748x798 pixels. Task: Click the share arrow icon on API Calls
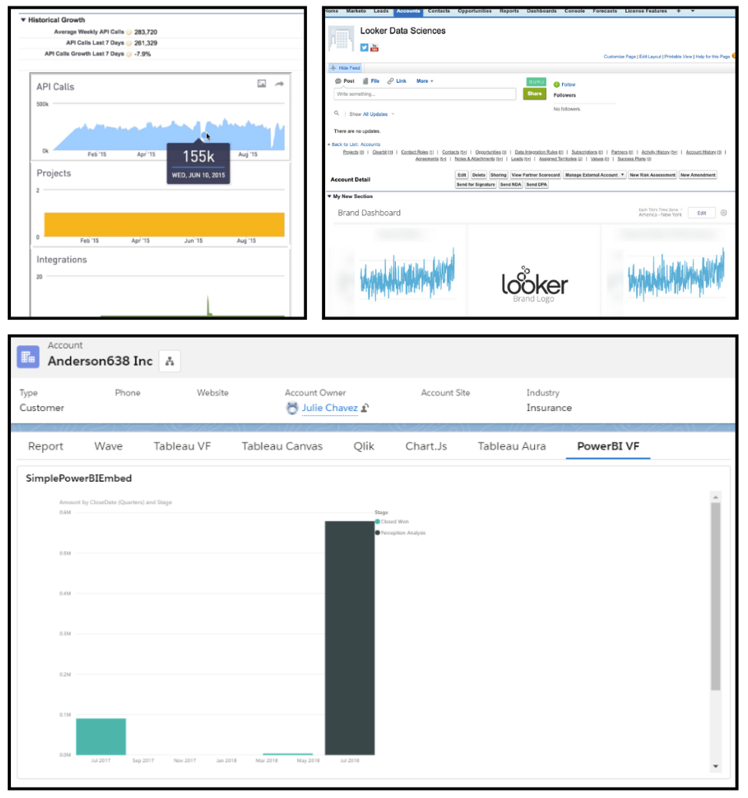(280, 85)
